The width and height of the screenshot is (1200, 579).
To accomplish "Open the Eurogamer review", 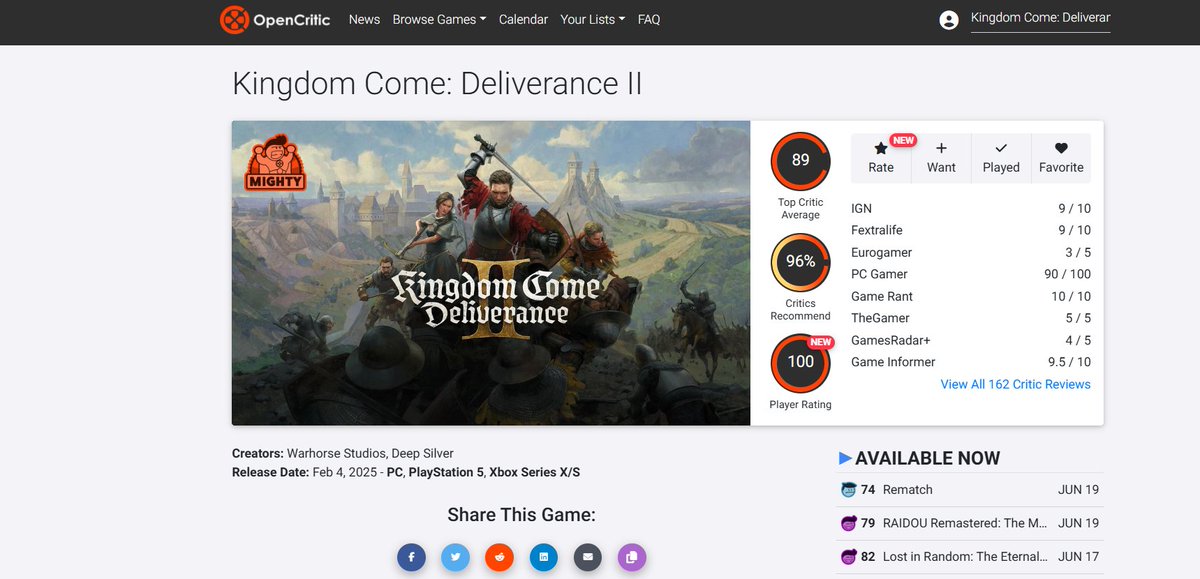I will click(881, 252).
